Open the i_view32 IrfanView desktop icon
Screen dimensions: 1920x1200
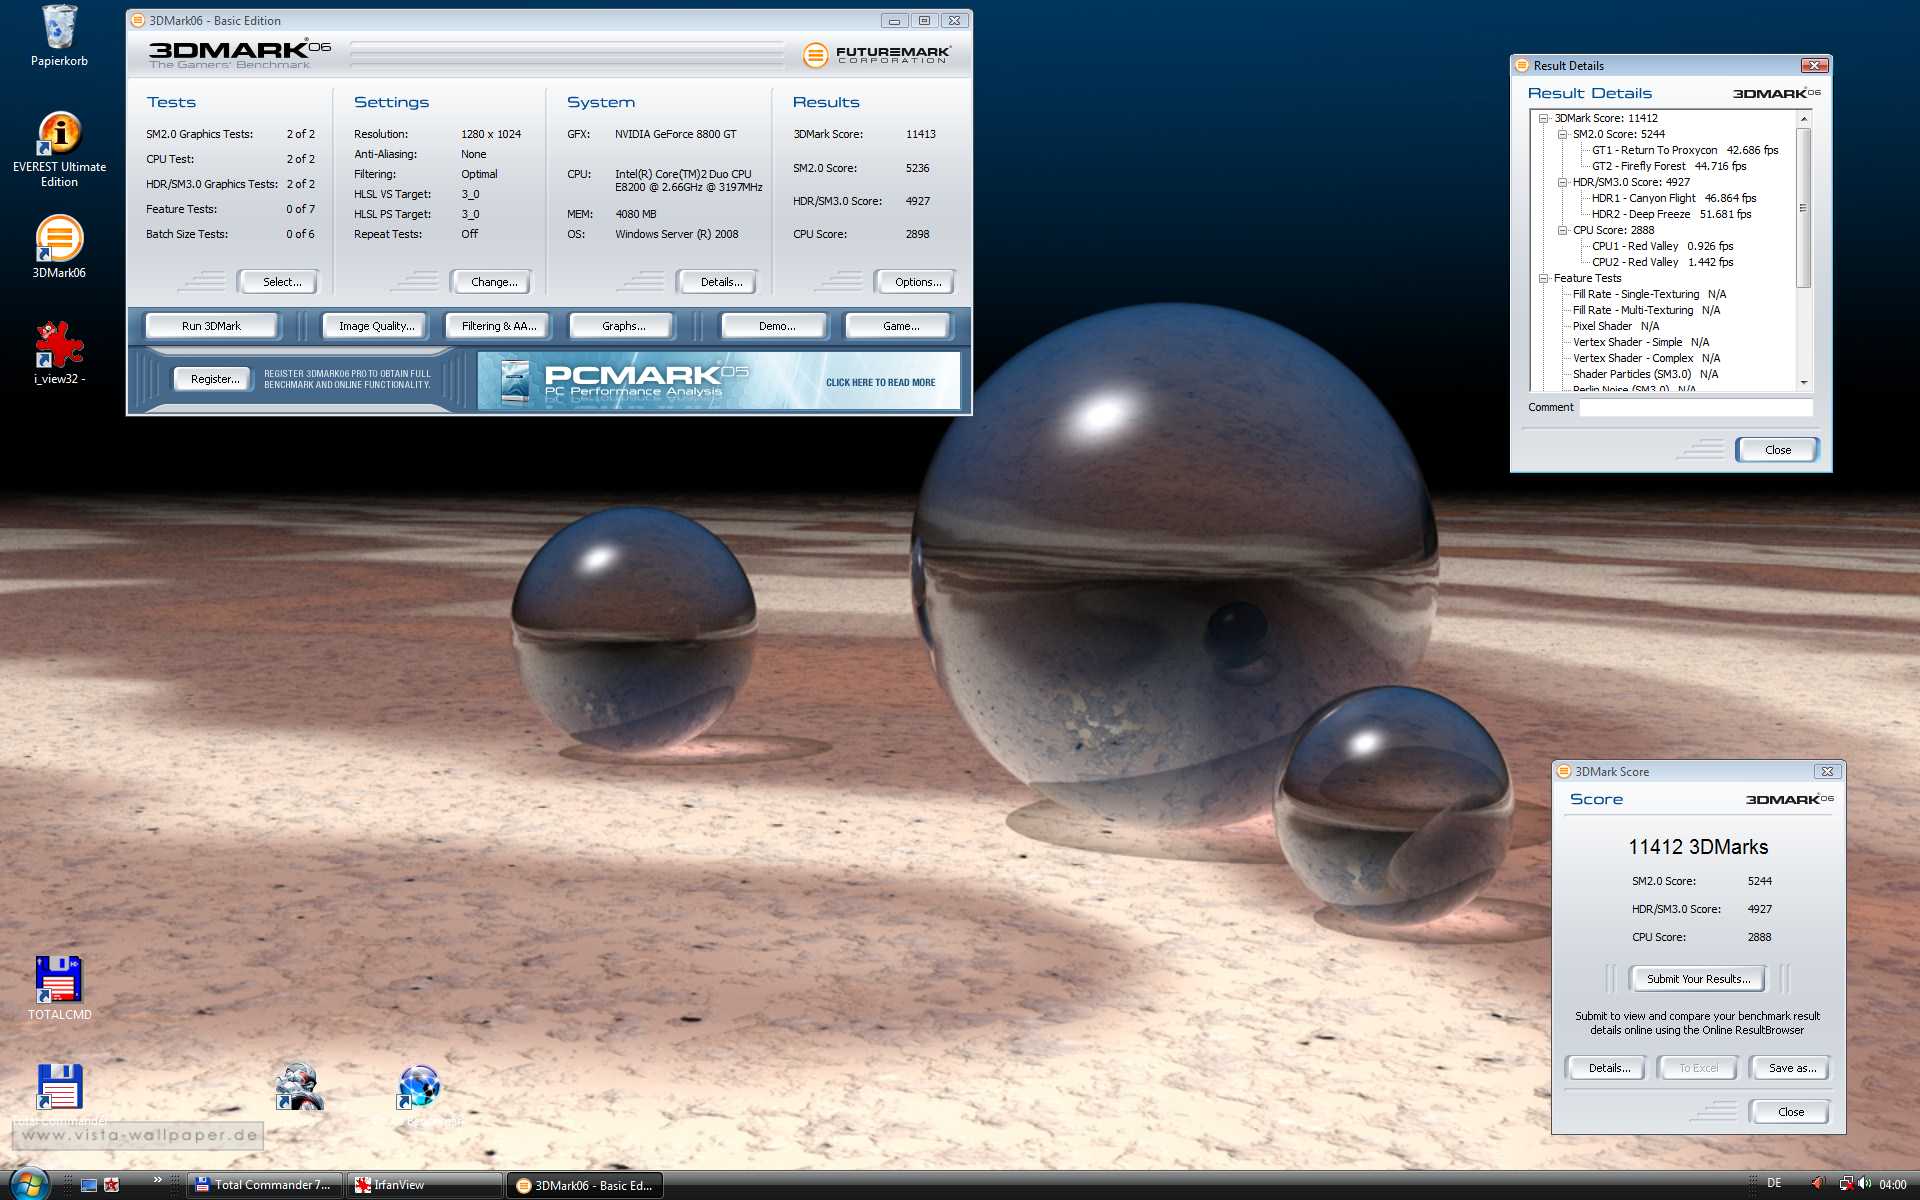pyautogui.click(x=59, y=346)
